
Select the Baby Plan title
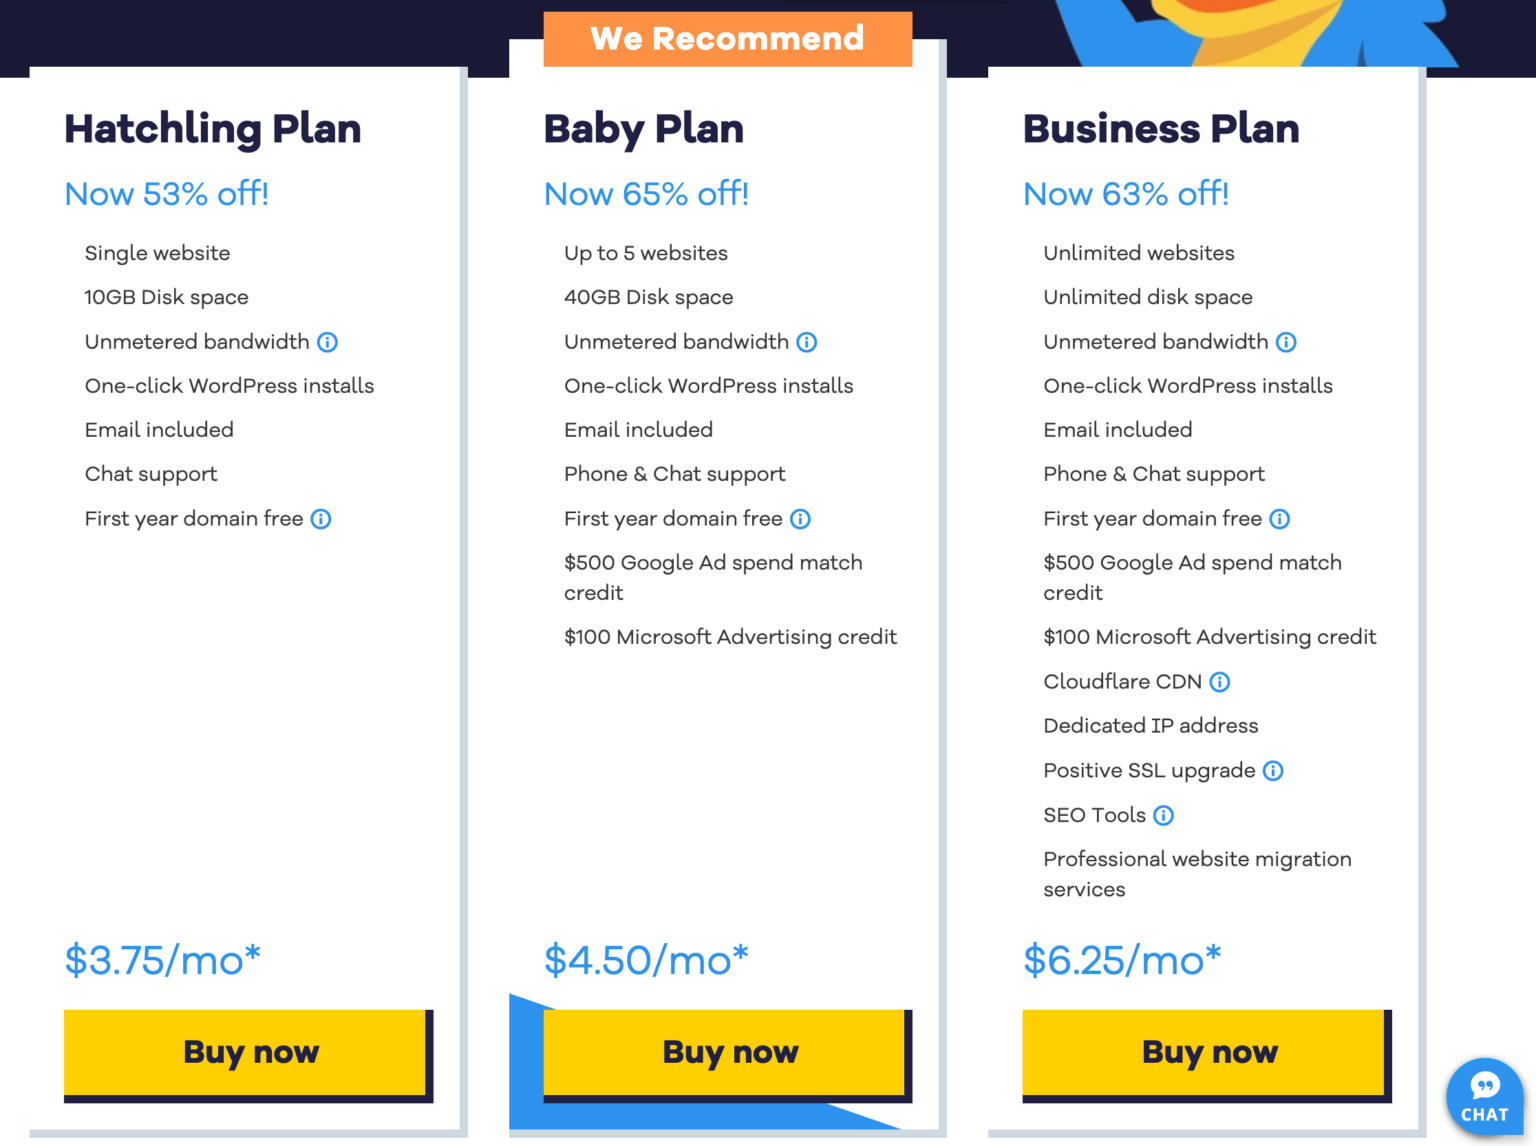click(644, 129)
